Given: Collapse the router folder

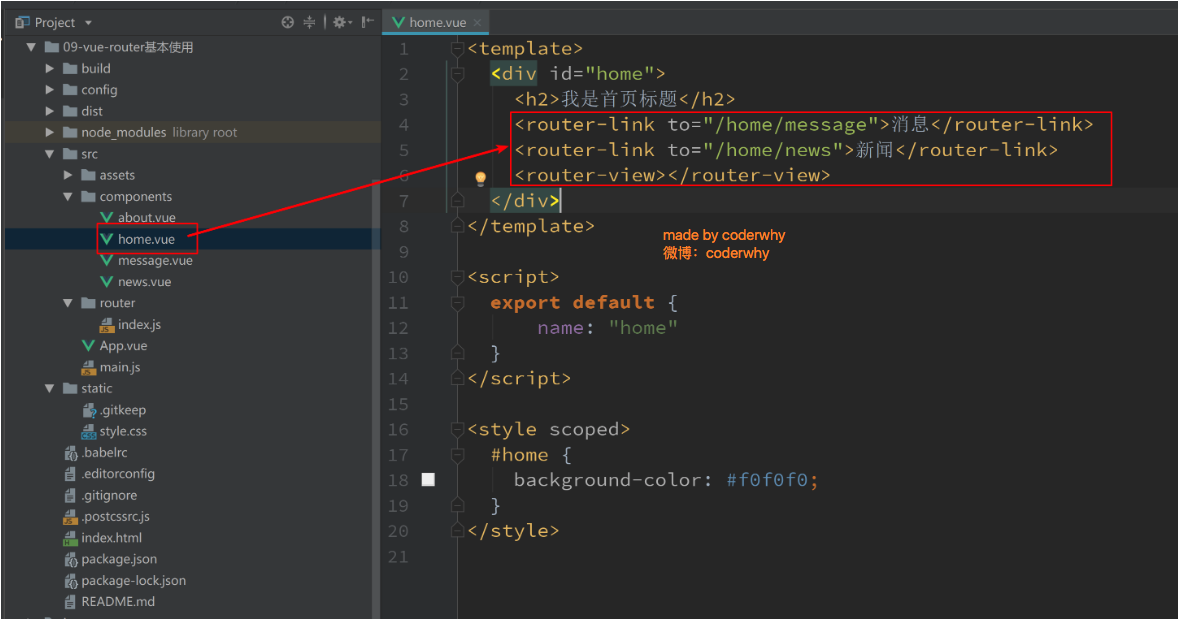Looking at the screenshot, I should click(x=68, y=303).
